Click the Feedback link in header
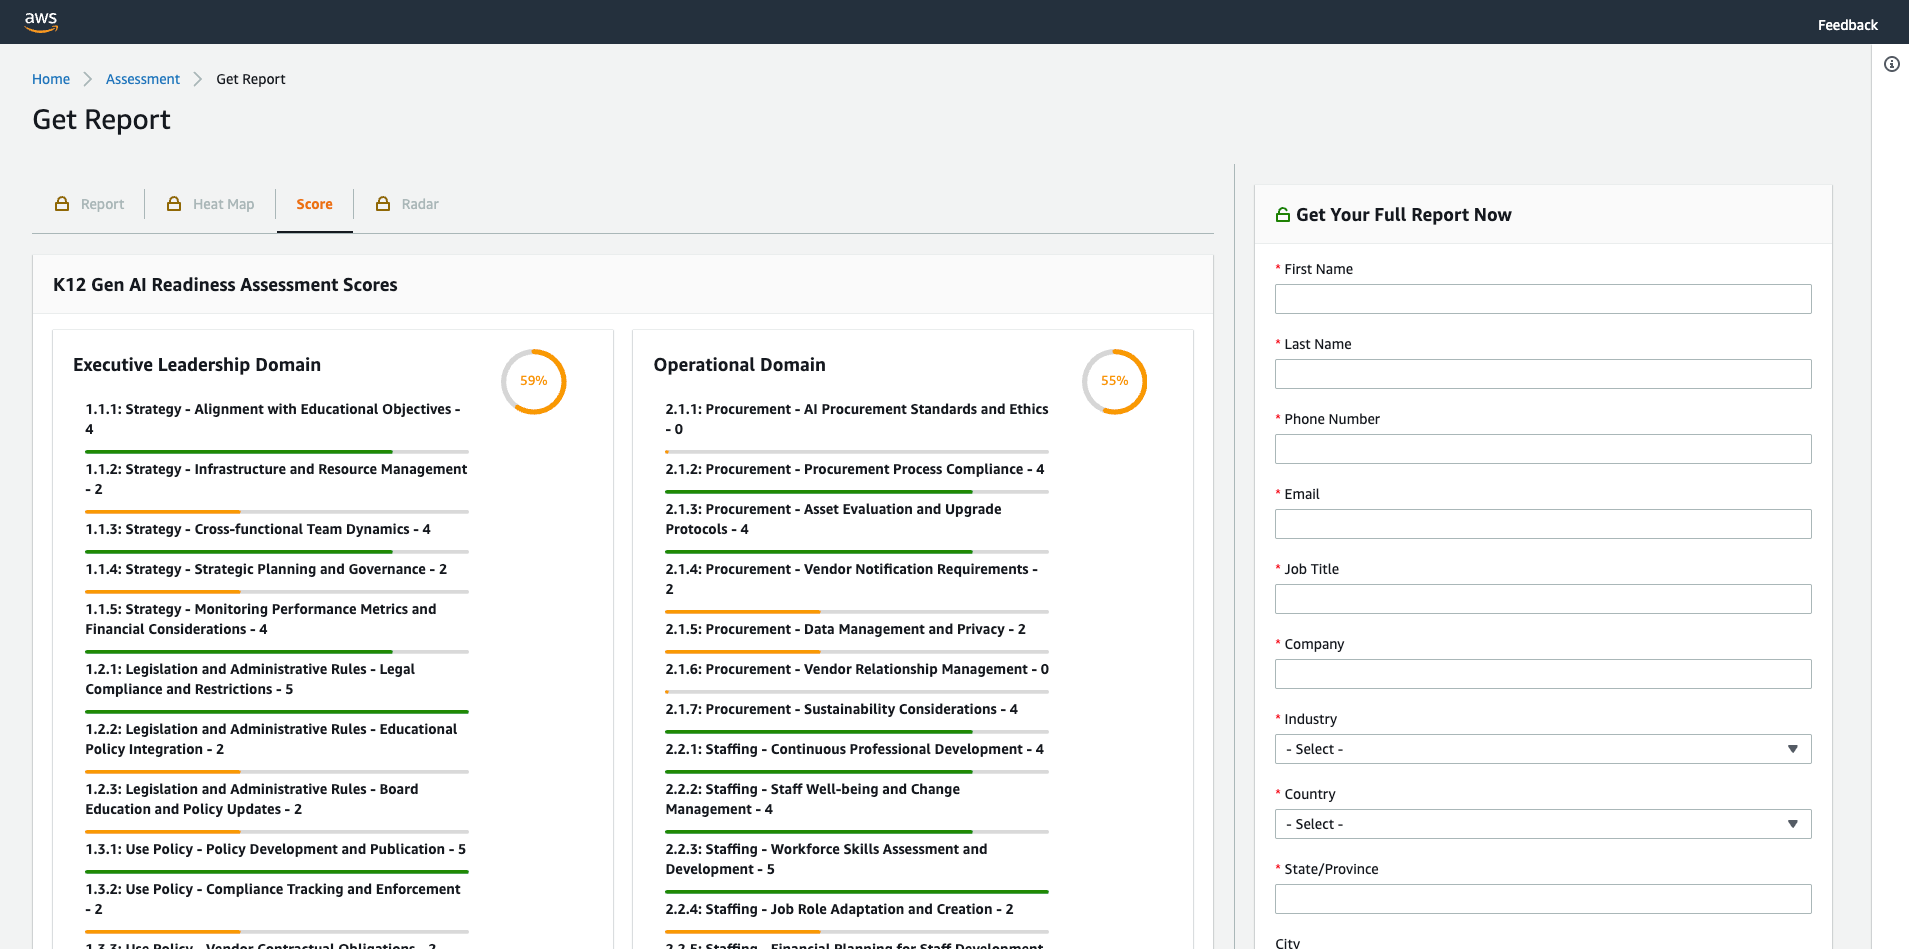This screenshot has width=1909, height=949. coord(1847,25)
